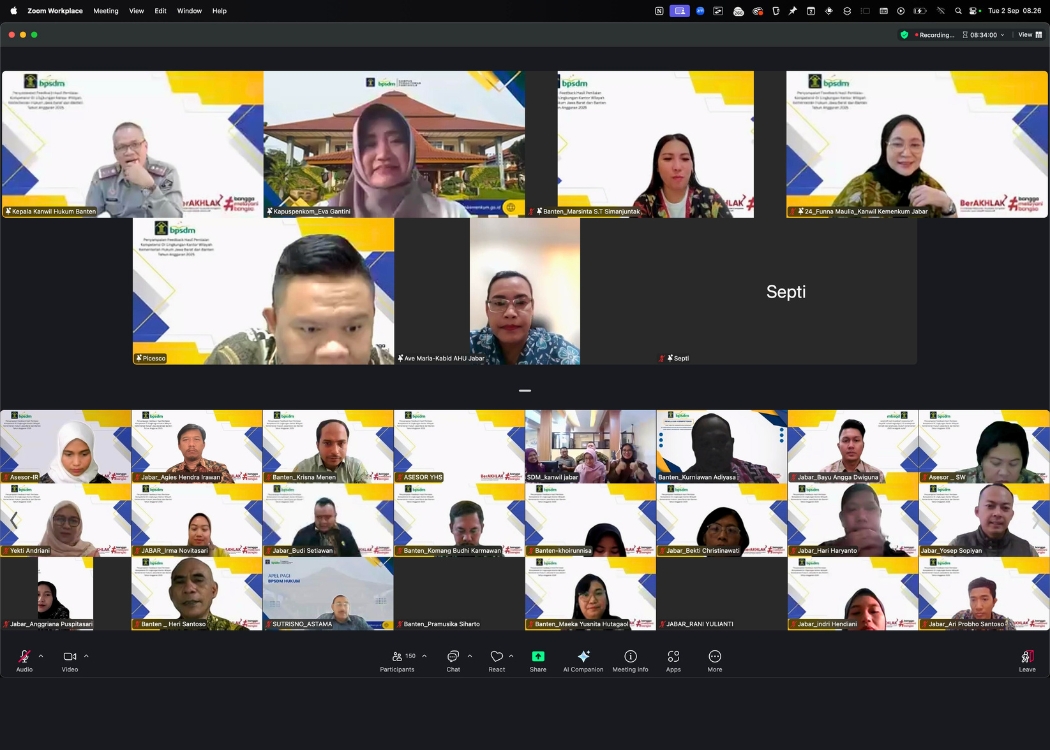Select Asesor _ SW tile
The image size is (1050, 750).
point(984,447)
